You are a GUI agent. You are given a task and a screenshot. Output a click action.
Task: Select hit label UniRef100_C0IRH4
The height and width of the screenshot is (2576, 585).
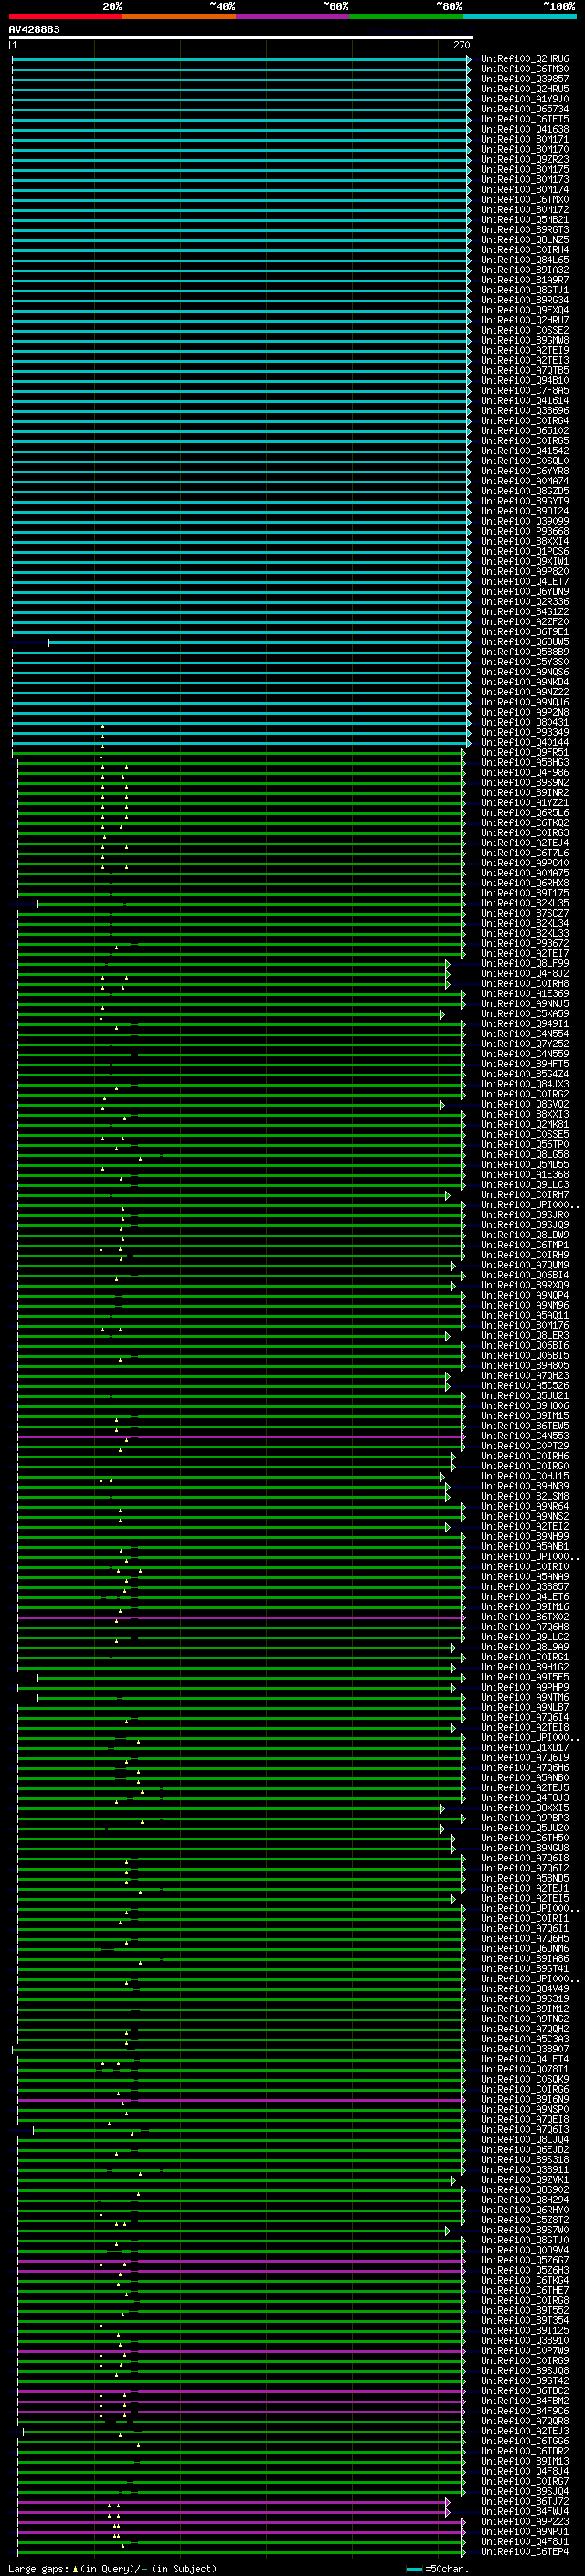click(525, 250)
